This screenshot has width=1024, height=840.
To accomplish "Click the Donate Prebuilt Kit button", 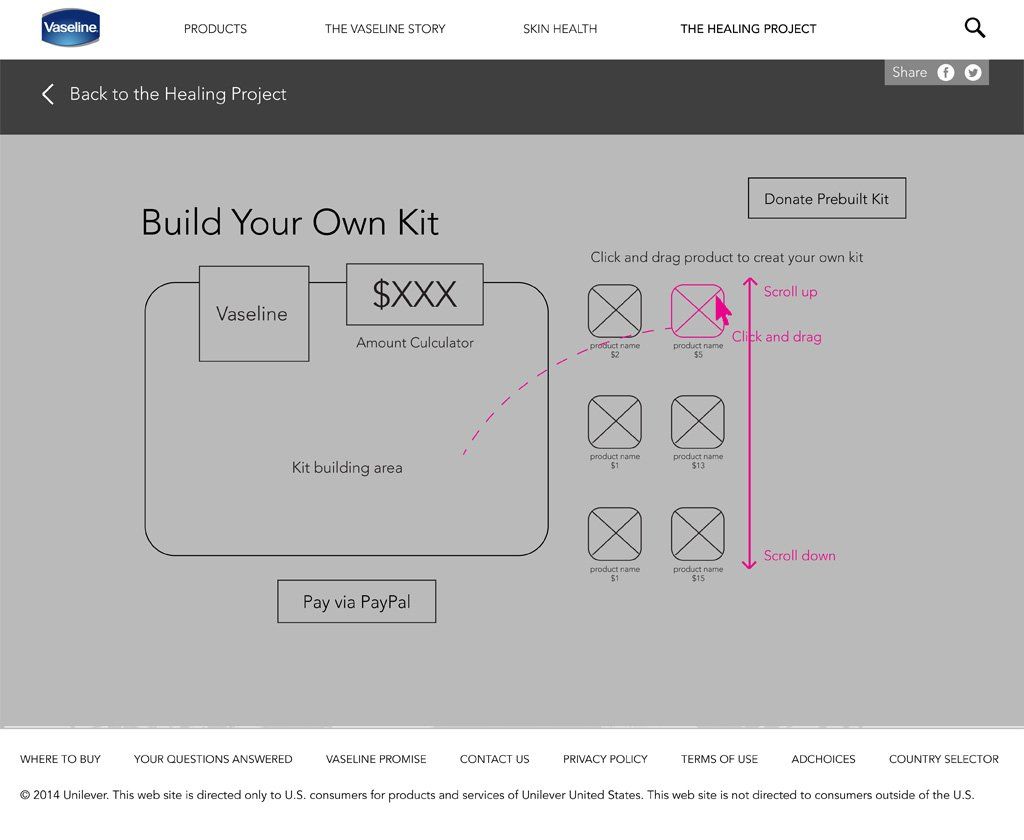I will 827,198.
